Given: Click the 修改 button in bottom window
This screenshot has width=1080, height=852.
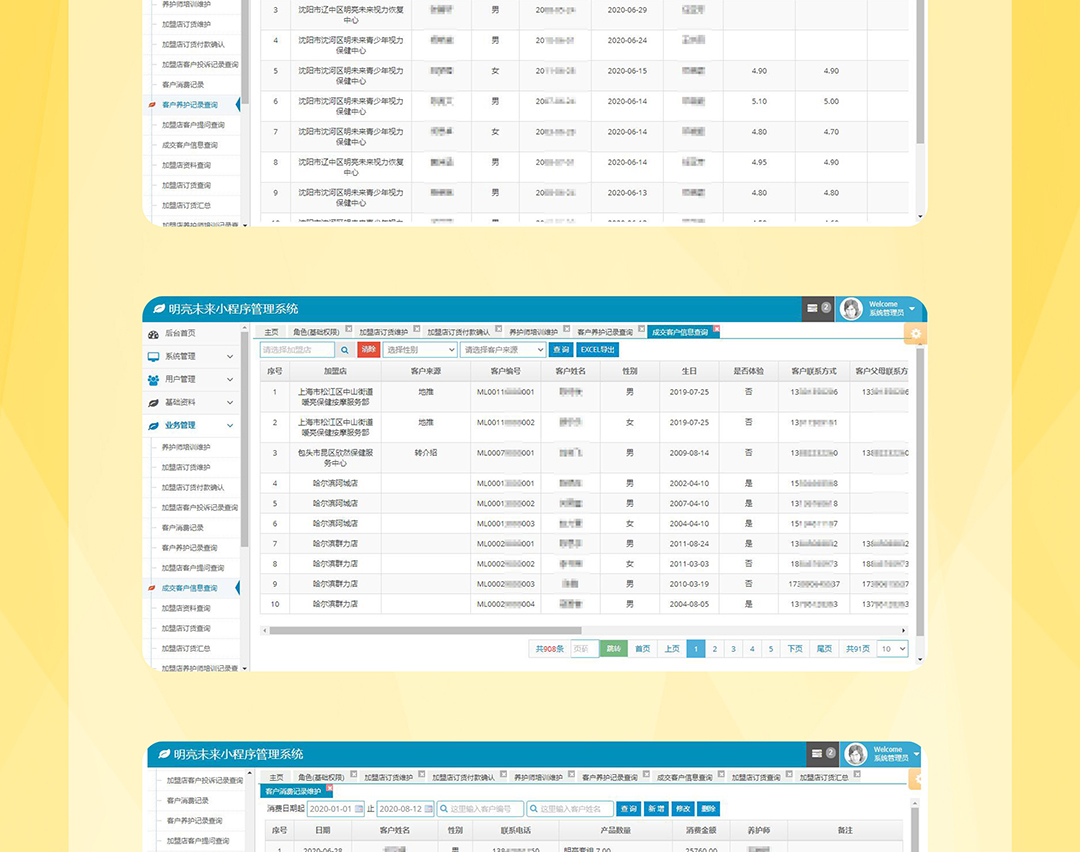Looking at the screenshot, I should point(682,809).
